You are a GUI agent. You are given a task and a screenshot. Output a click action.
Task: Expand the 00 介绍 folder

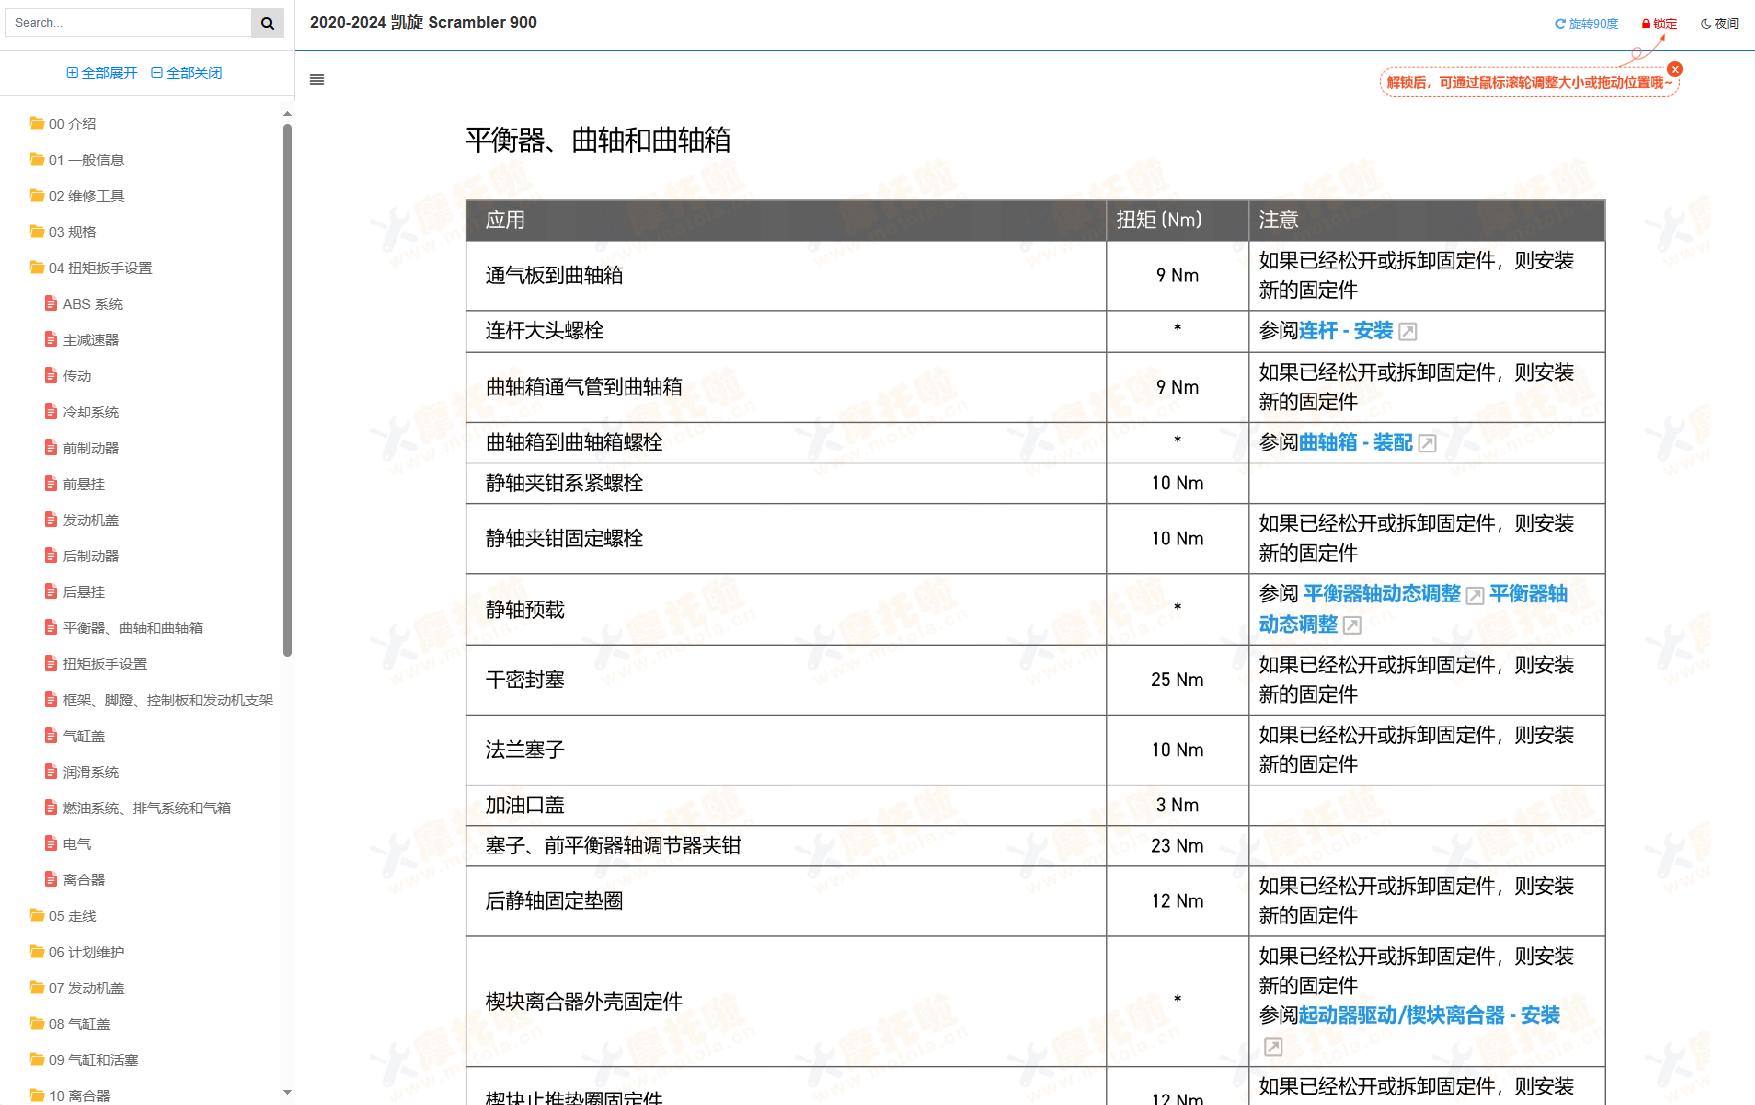tap(63, 124)
